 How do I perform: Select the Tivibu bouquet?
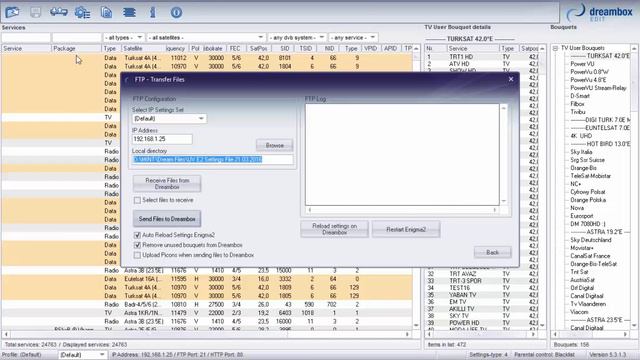pyautogui.click(x=578, y=112)
